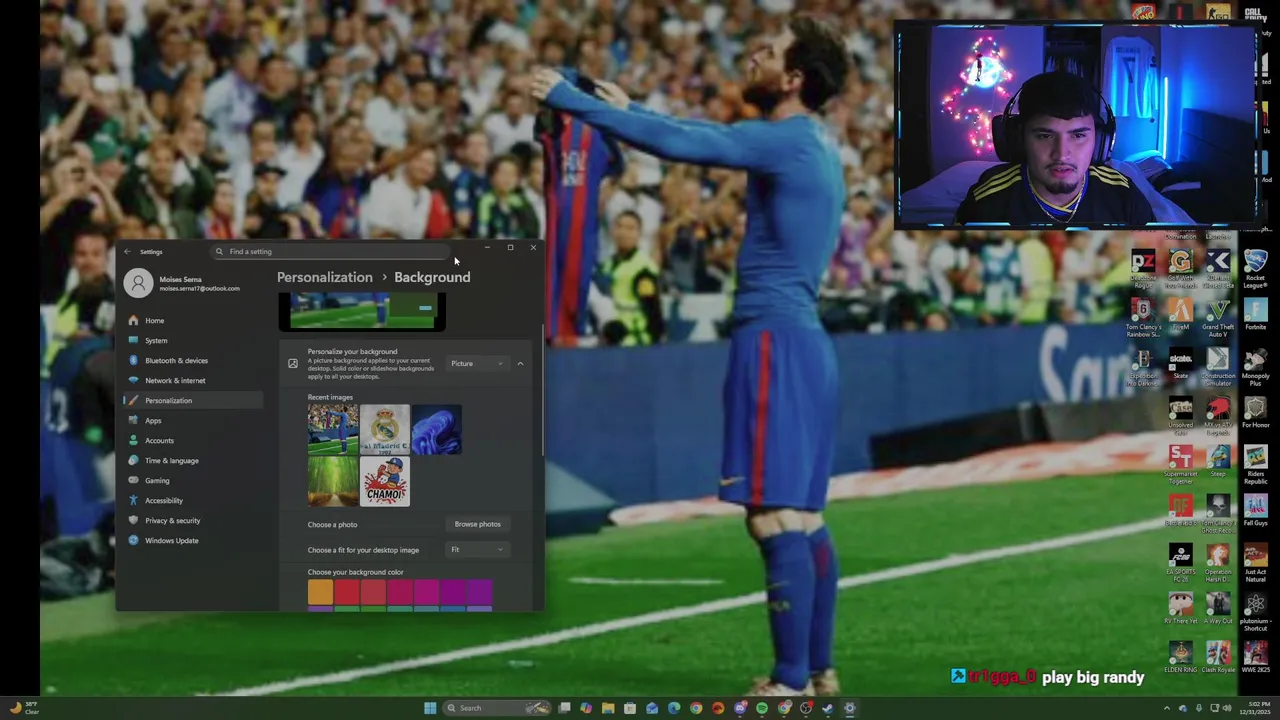Click the Find a setting search box
The image size is (1280, 720).
pos(330,252)
